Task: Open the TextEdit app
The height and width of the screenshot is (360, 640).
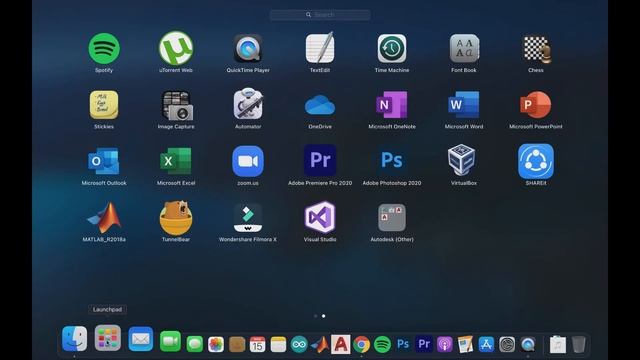Action: point(320,49)
